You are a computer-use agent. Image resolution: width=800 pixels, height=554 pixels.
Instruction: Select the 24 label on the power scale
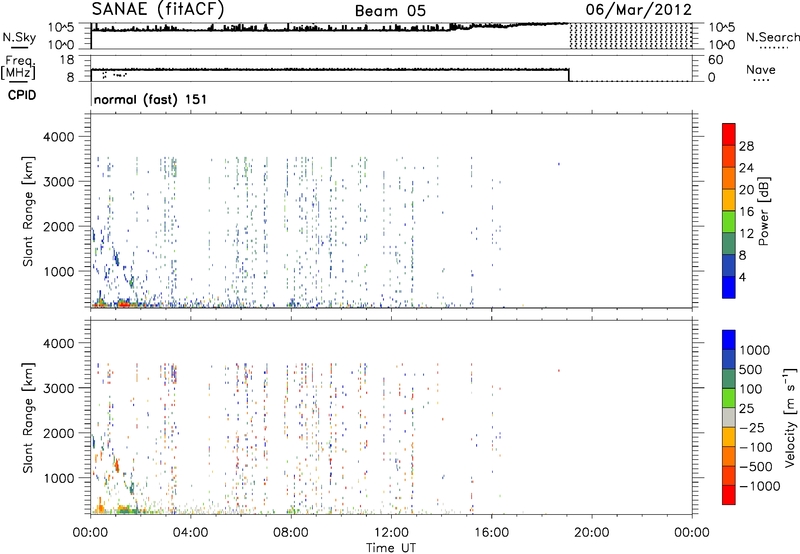[x=746, y=168]
